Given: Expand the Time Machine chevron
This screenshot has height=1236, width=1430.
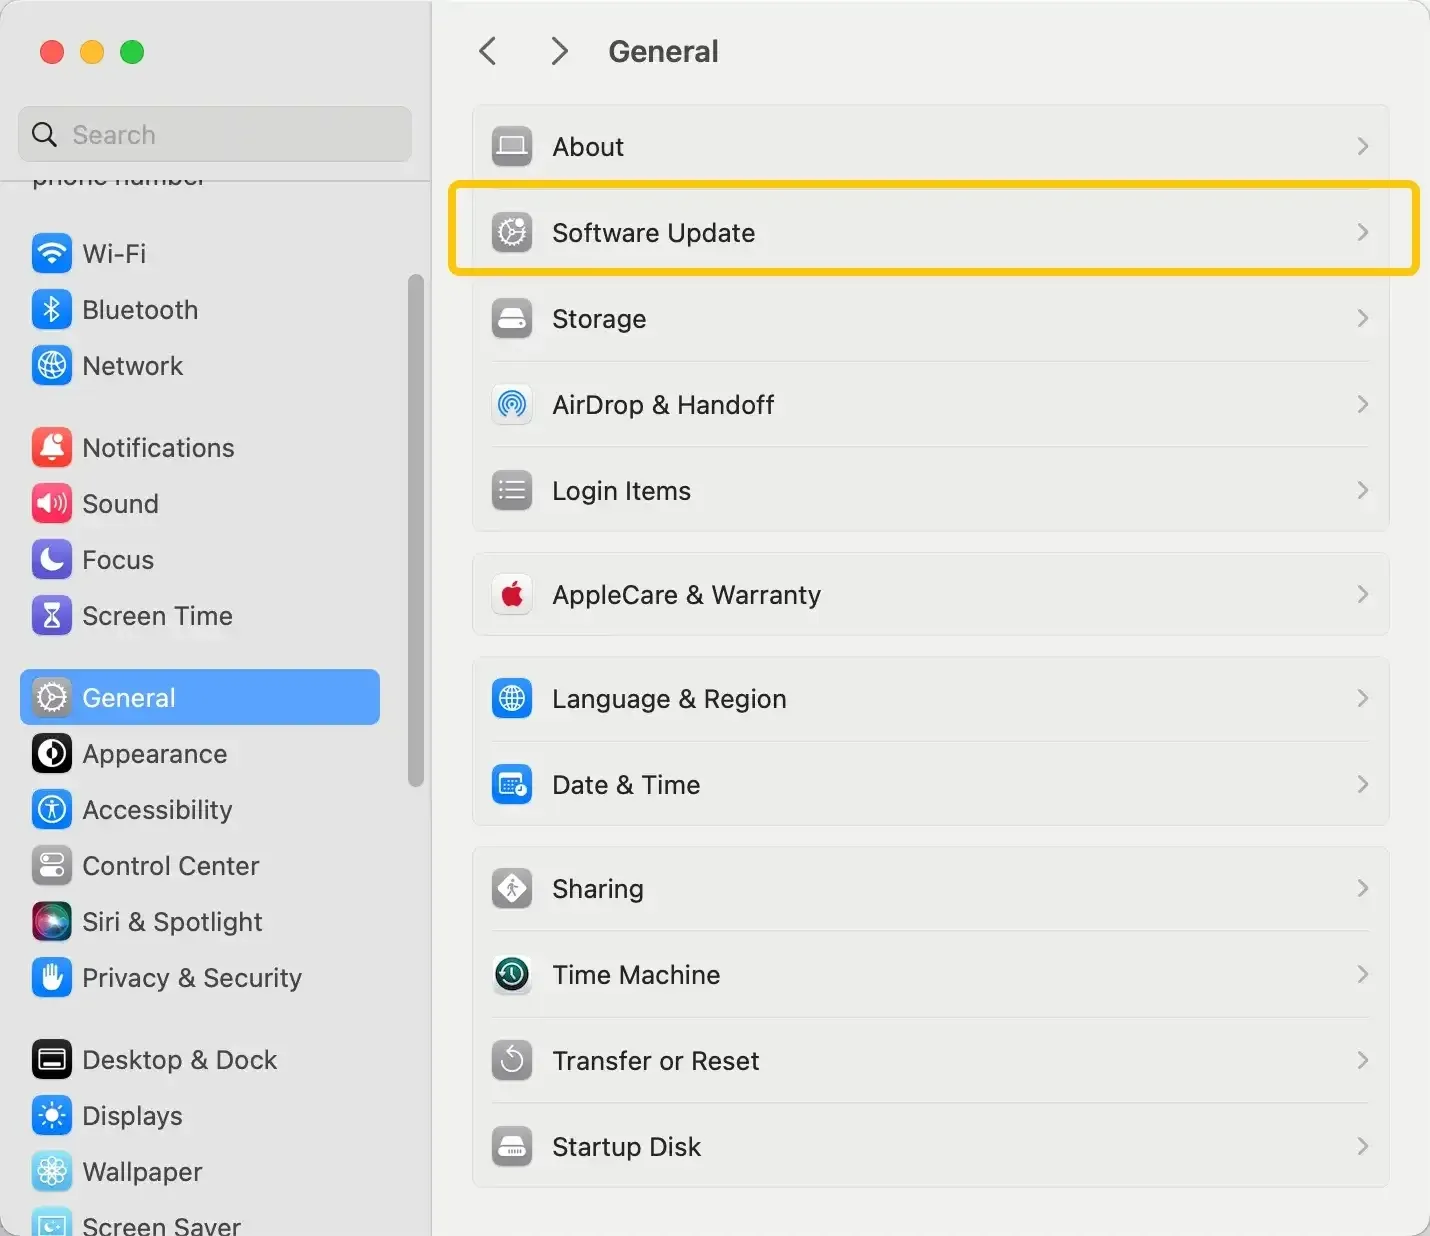Looking at the screenshot, I should (1362, 974).
